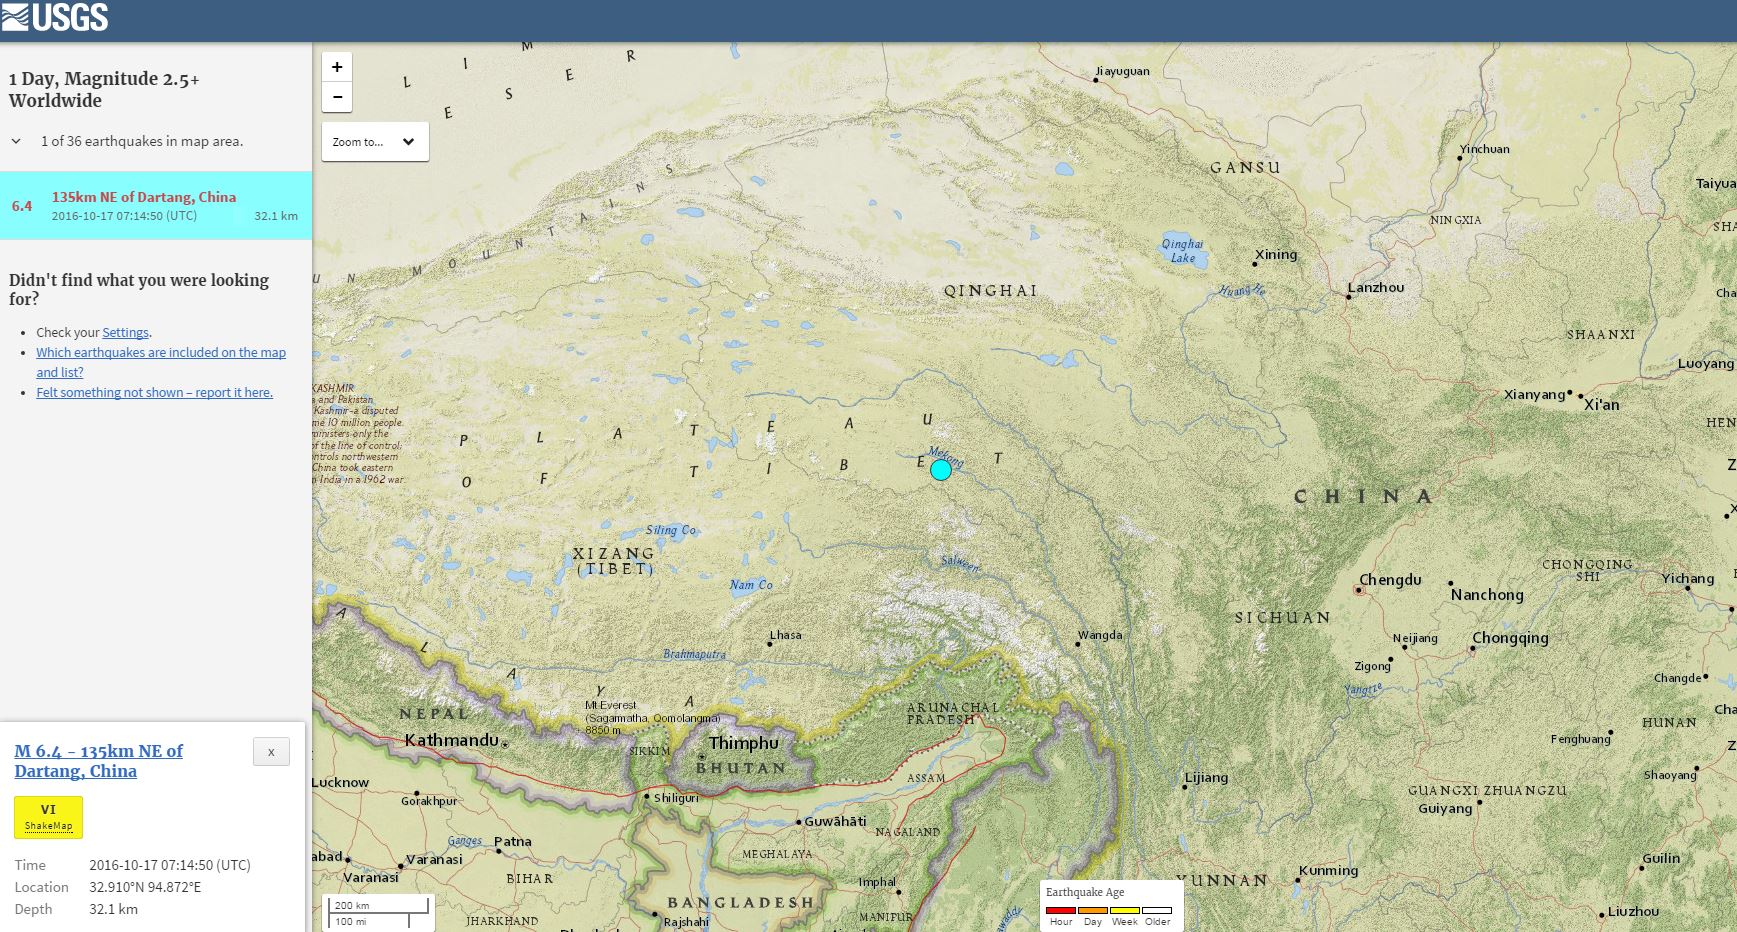Click the USGS logo
The image size is (1737, 932).
pos(55,17)
